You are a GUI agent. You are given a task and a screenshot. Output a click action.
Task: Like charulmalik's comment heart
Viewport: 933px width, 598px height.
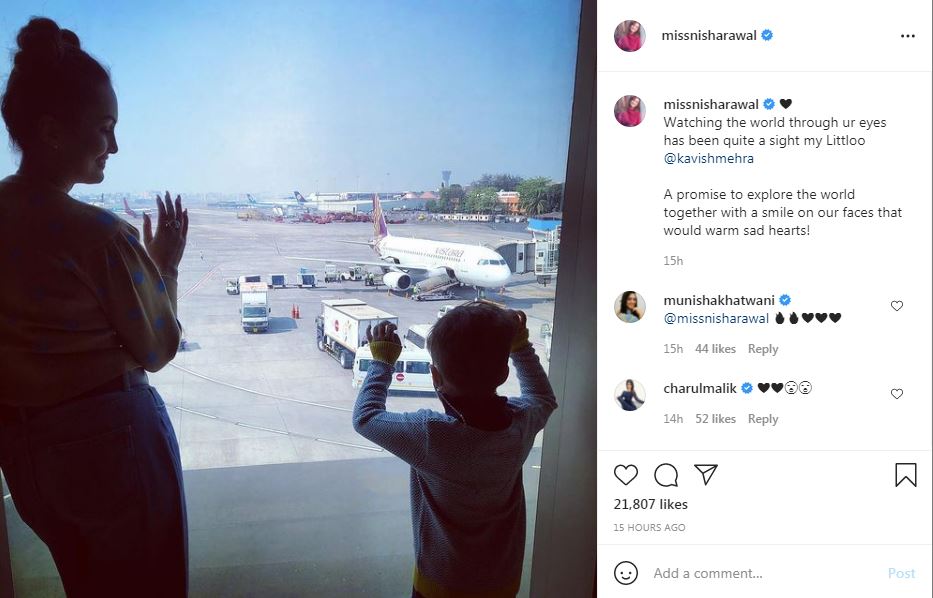click(897, 394)
